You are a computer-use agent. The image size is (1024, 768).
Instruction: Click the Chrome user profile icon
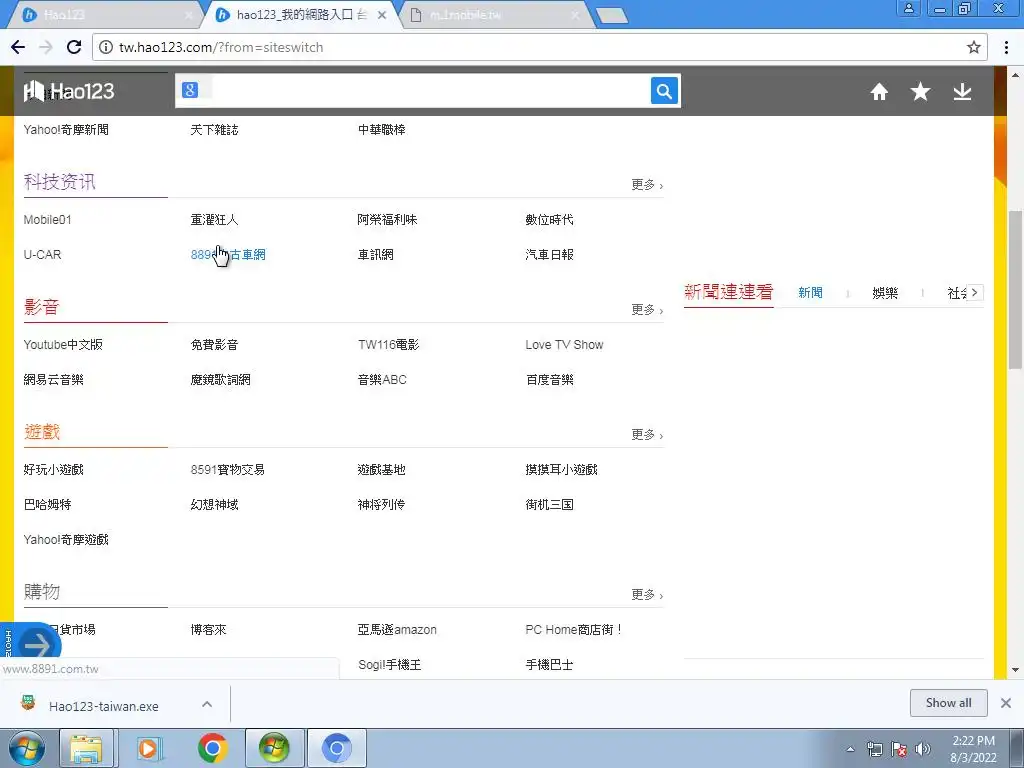click(908, 8)
